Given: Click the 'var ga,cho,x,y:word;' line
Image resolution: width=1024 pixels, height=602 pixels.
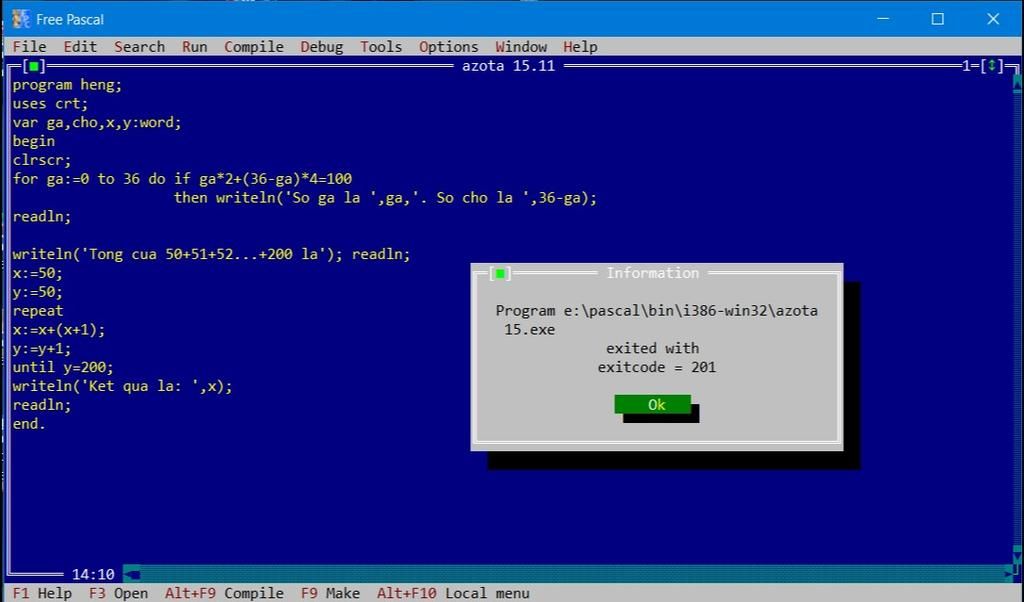Looking at the screenshot, I should pyautogui.click(x=97, y=123).
